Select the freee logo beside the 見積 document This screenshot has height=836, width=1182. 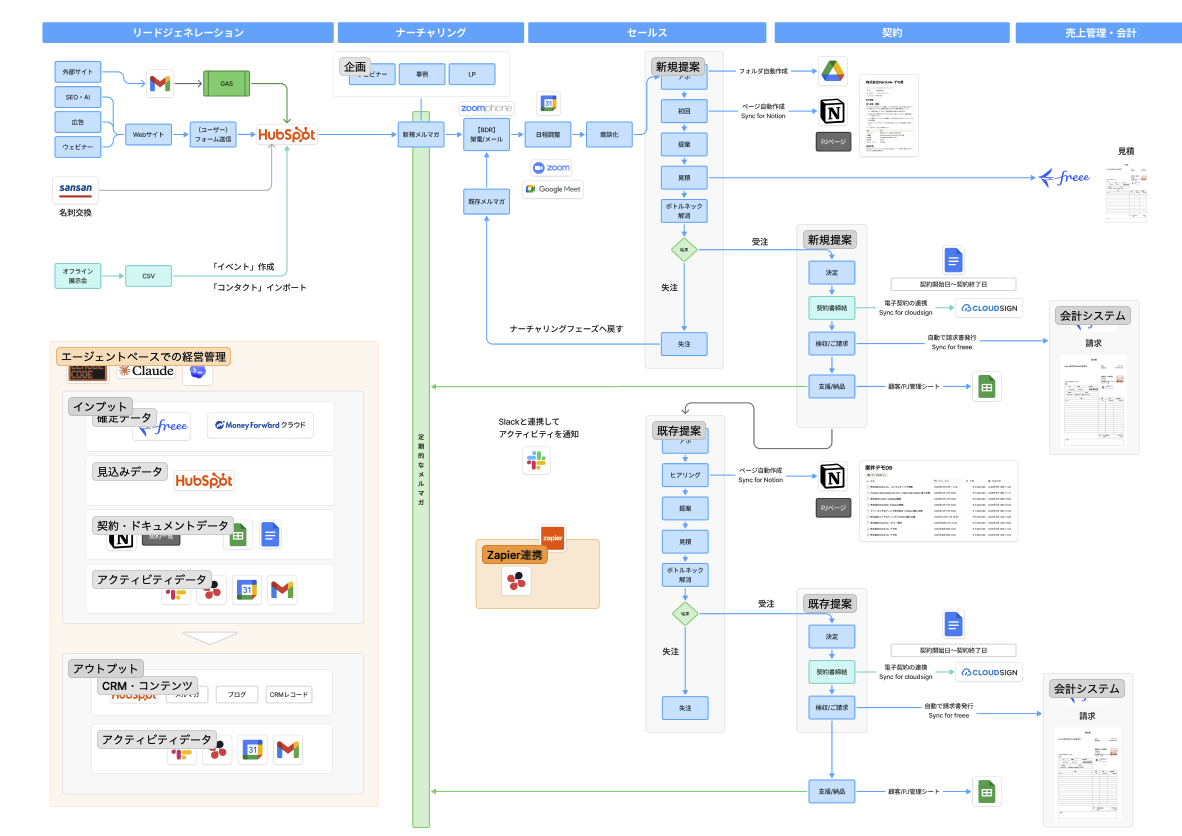[1064, 178]
